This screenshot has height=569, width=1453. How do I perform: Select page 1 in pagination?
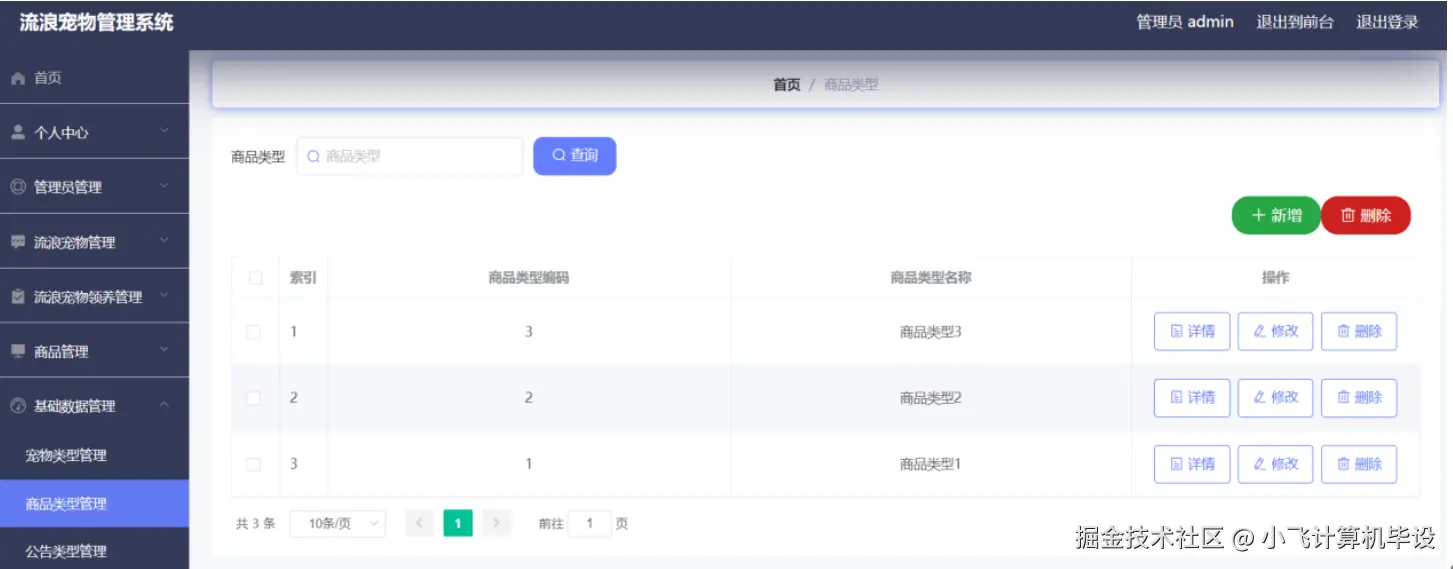point(458,523)
